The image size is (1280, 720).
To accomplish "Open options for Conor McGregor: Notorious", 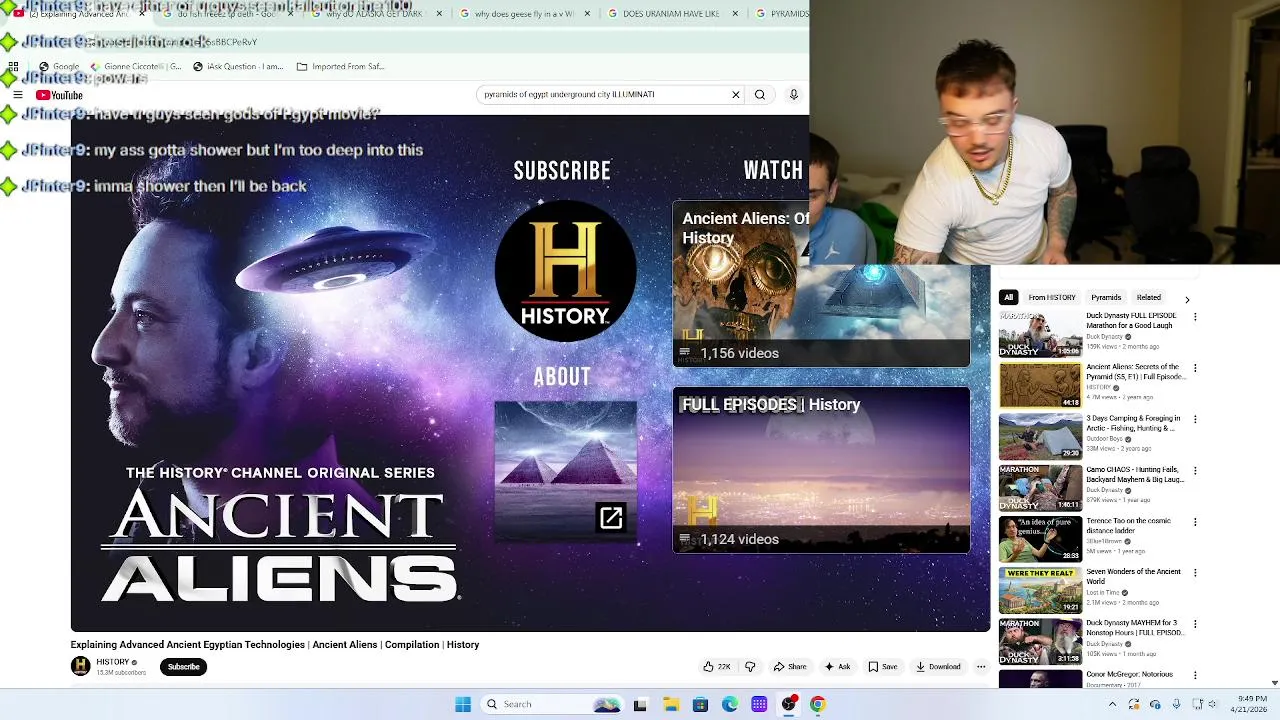I will click(1195, 675).
